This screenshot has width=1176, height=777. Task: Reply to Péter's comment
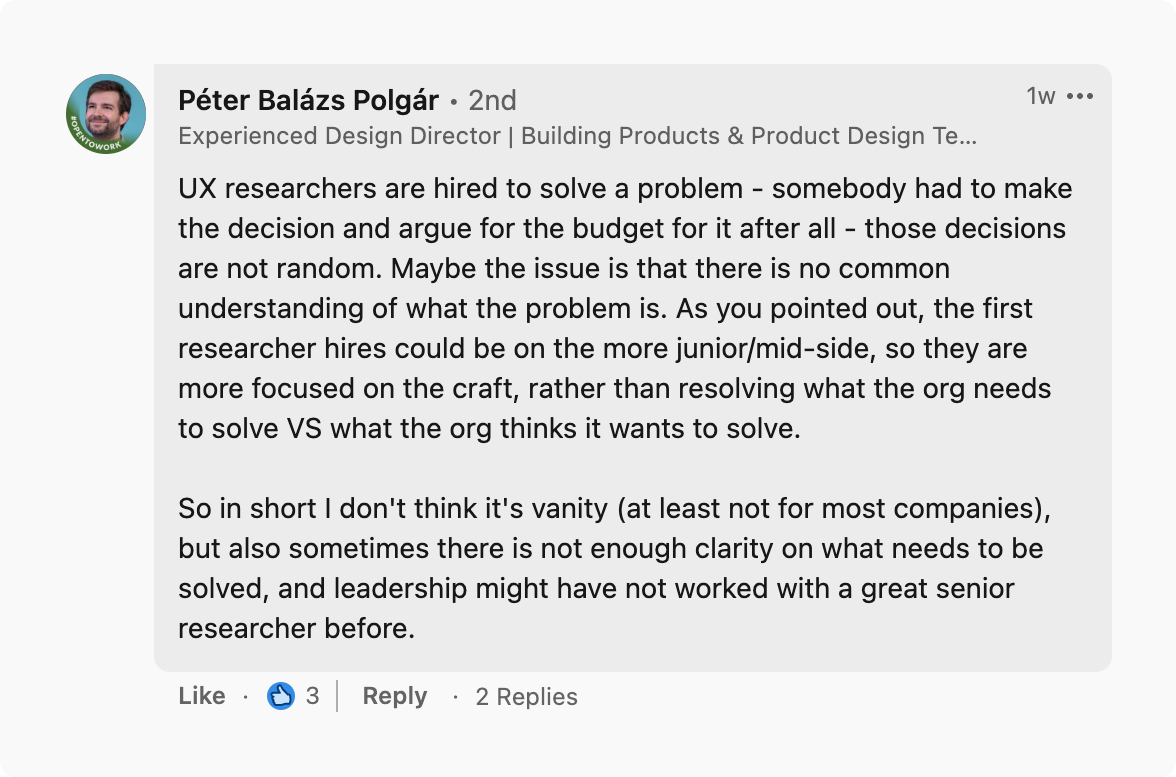click(394, 696)
